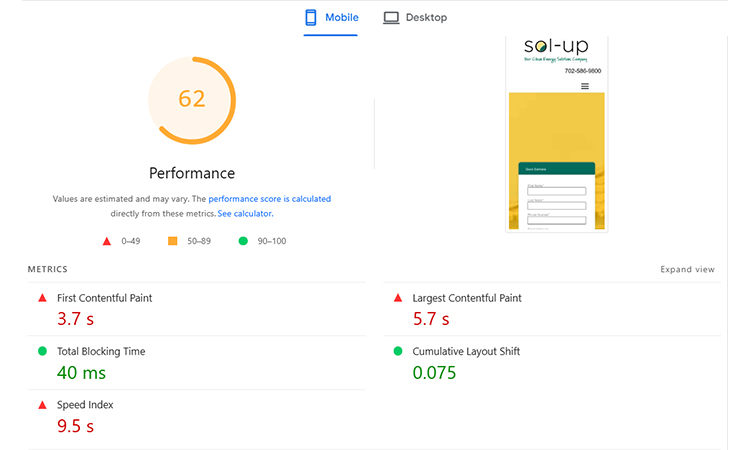Click the desktop laptop icon
Image resolution: width=750 pixels, height=450 pixels.
391,18
